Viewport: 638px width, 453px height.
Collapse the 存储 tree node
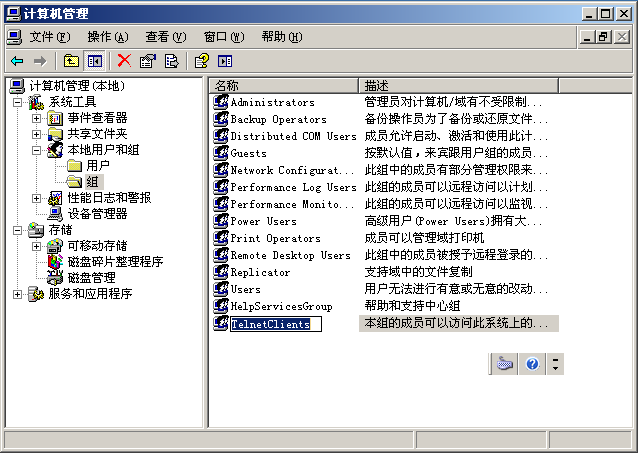click(x=17, y=230)
